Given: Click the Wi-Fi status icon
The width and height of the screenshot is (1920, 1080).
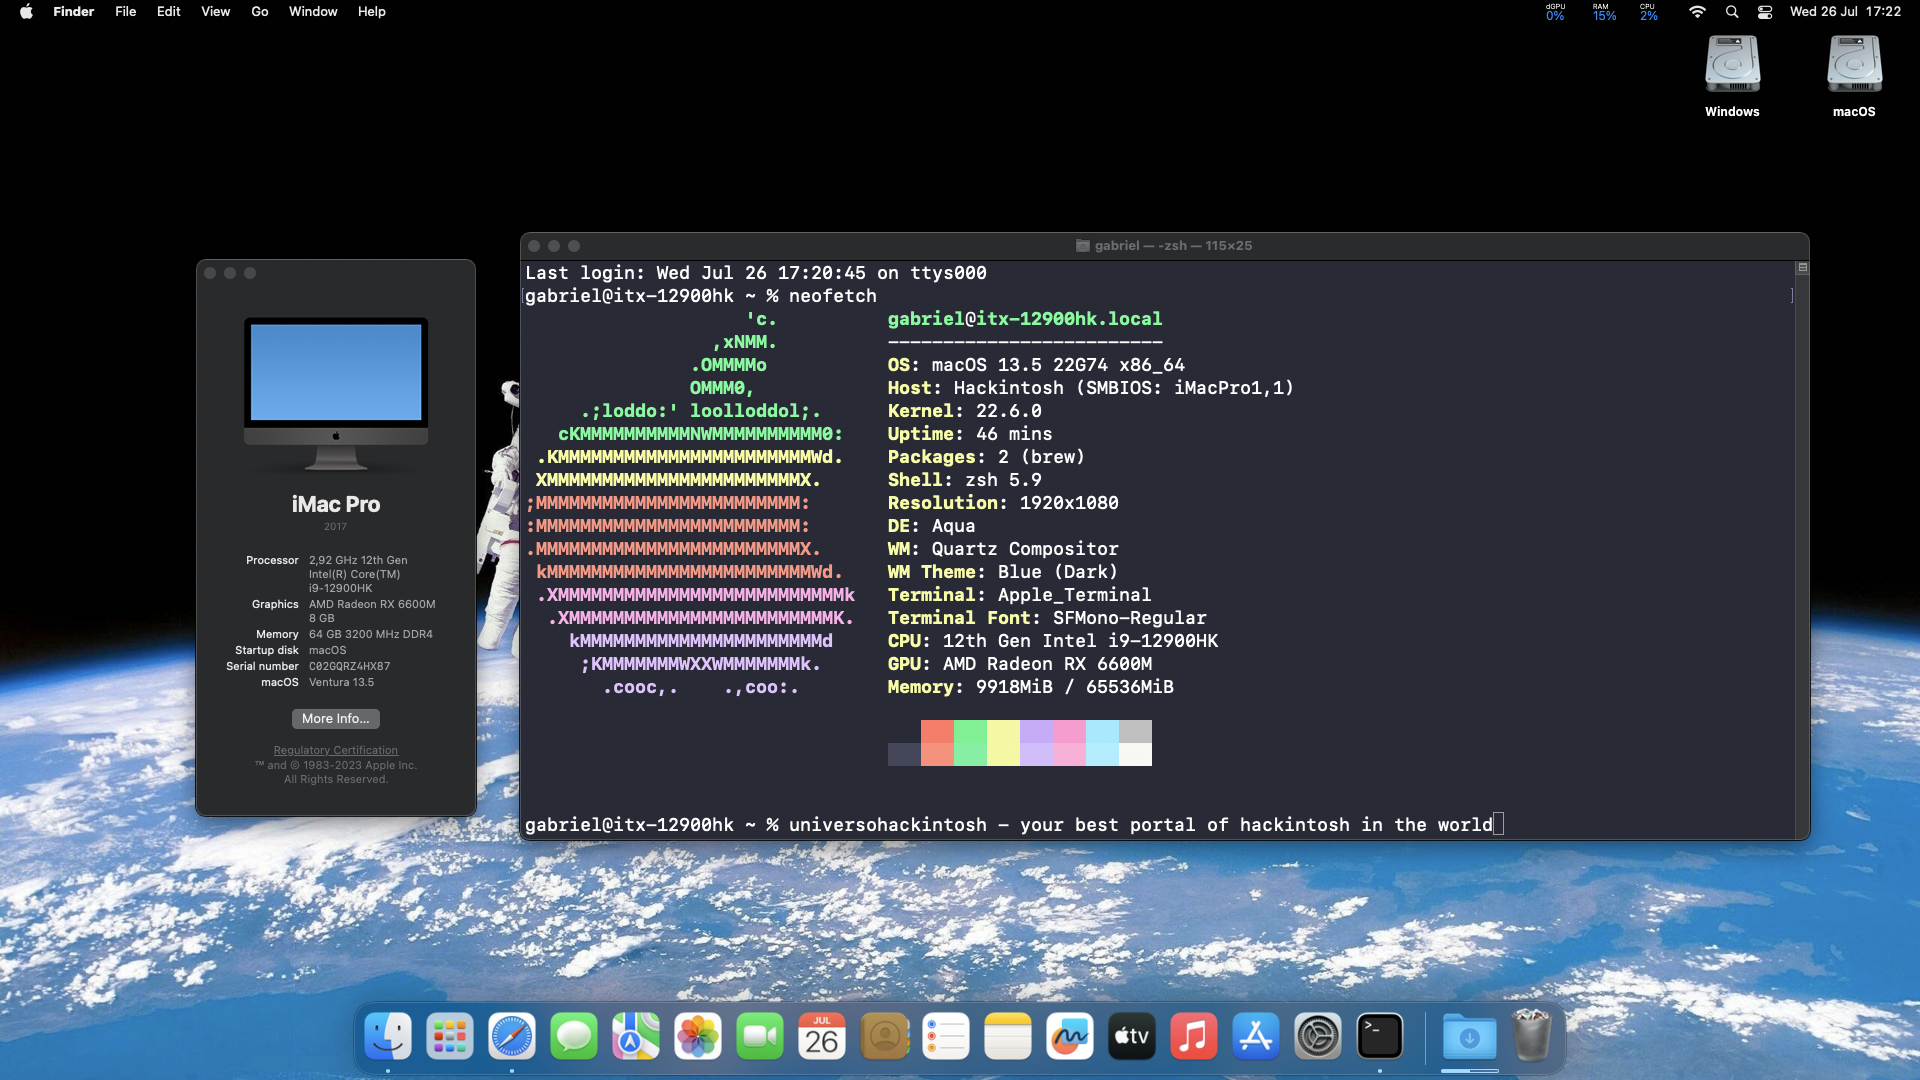Looking at the screenshot, I should [x=1697, y=12].
